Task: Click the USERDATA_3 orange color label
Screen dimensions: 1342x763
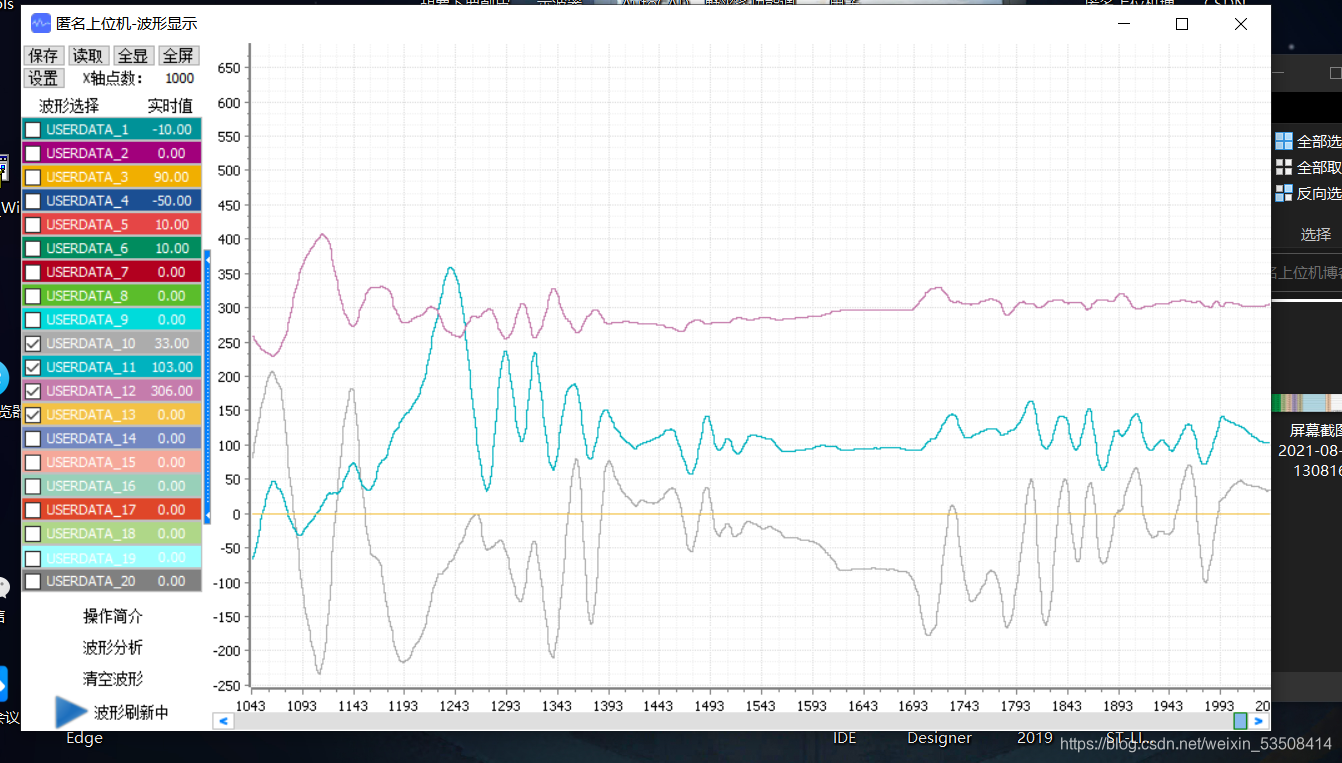Action: tap(87, 177)
